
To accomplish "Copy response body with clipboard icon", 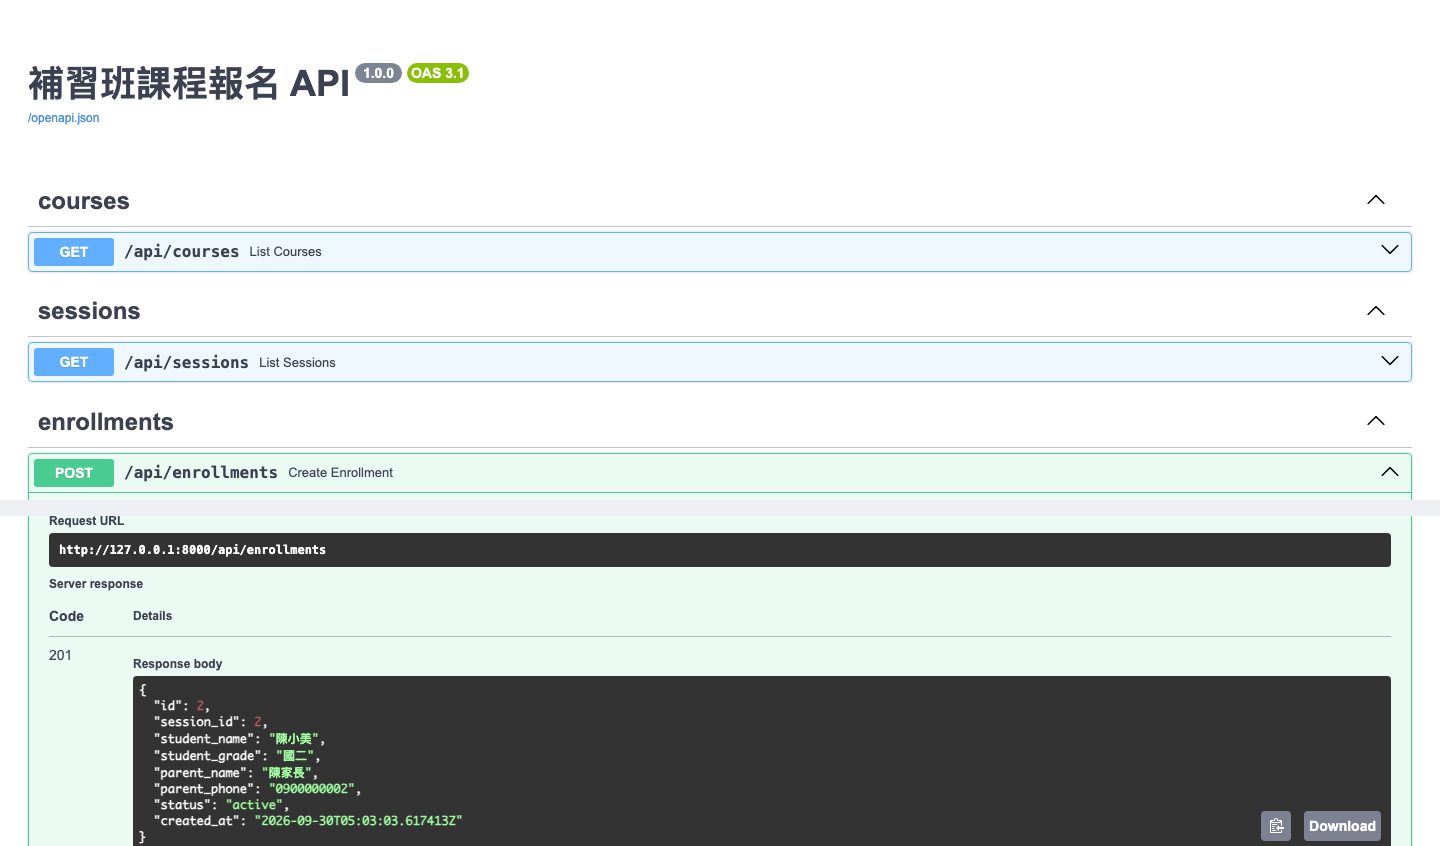I will (x=1276, y=826).
